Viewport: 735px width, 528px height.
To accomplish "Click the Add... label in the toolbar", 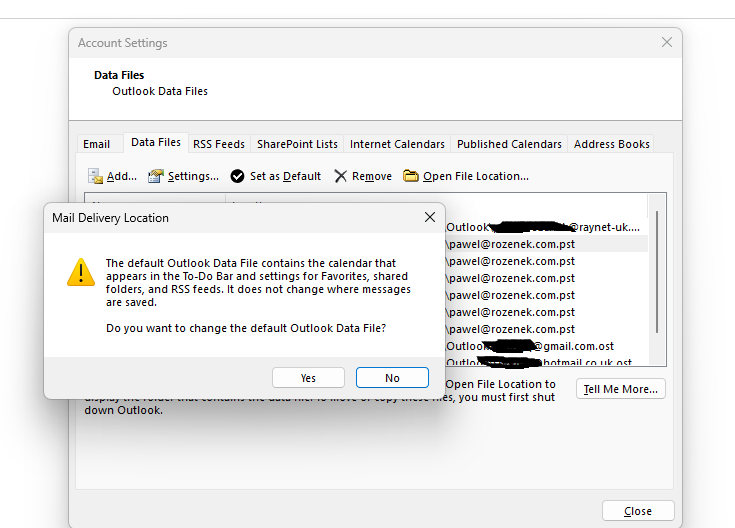I will coord(122,176).
